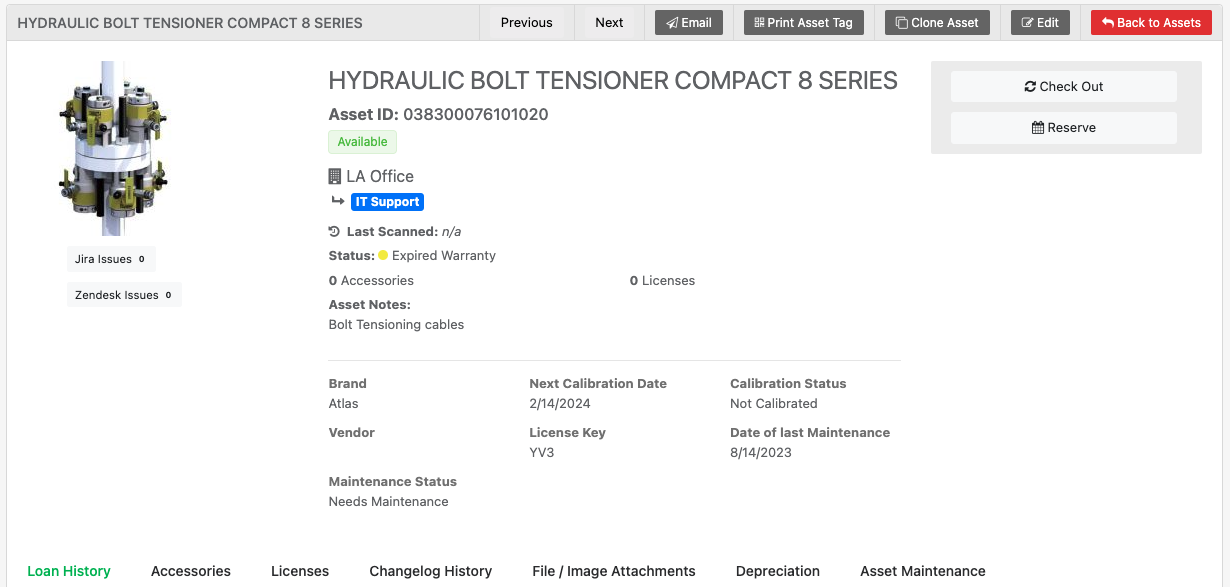
Task: Go Back to Assets list
Action: tap(1151, 22)
